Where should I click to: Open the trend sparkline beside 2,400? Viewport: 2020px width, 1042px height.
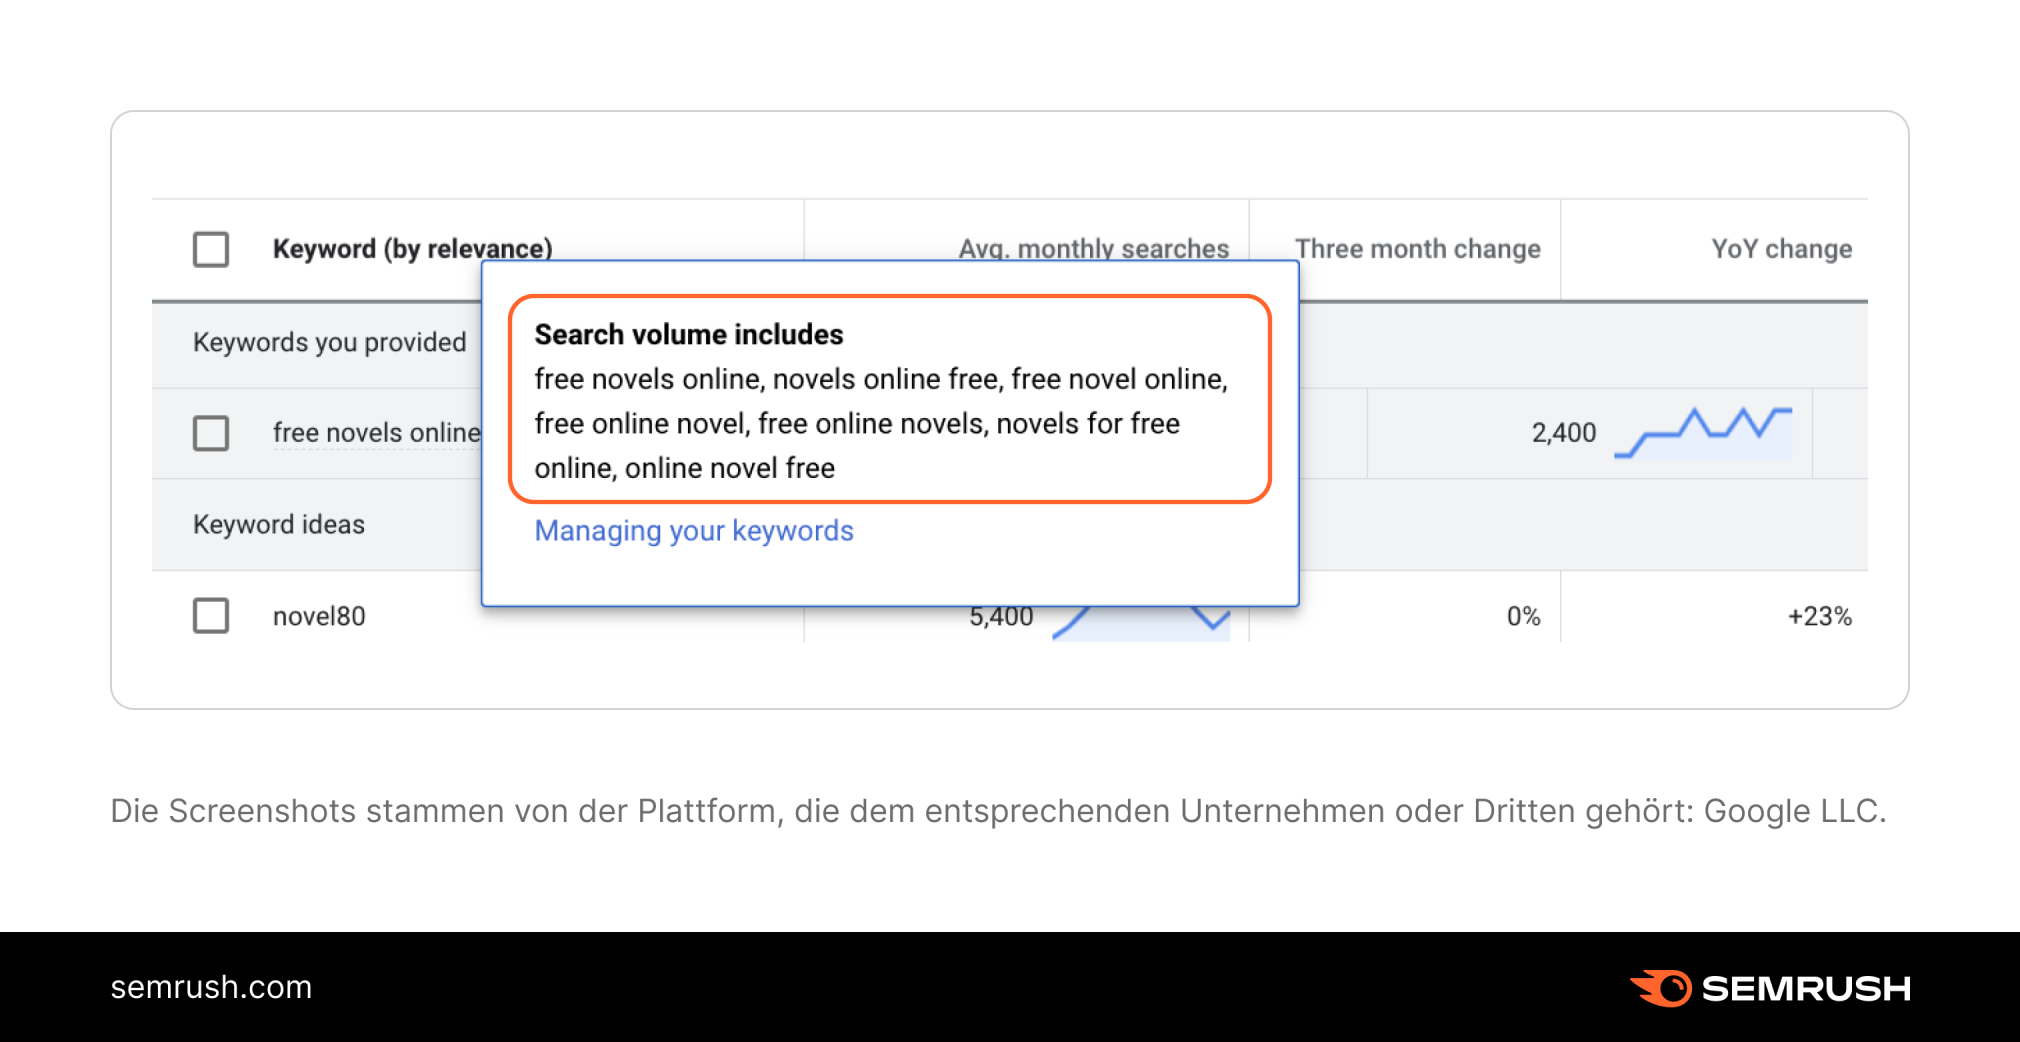[1703, 433]
